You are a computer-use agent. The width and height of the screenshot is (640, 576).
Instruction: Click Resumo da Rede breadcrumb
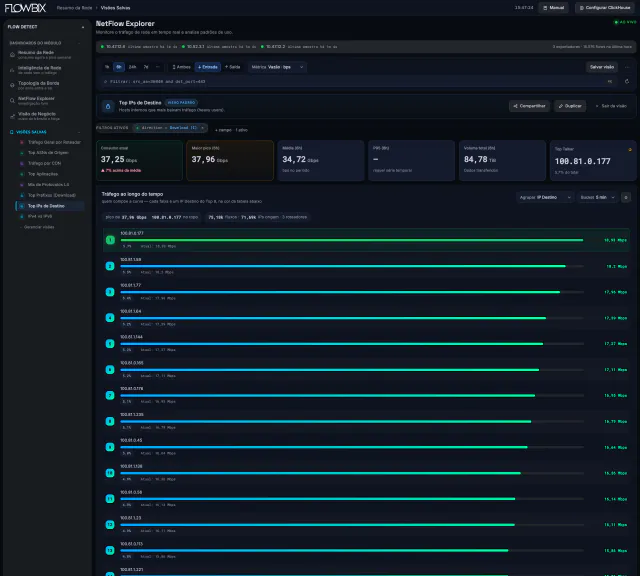(x=74, y=8)
